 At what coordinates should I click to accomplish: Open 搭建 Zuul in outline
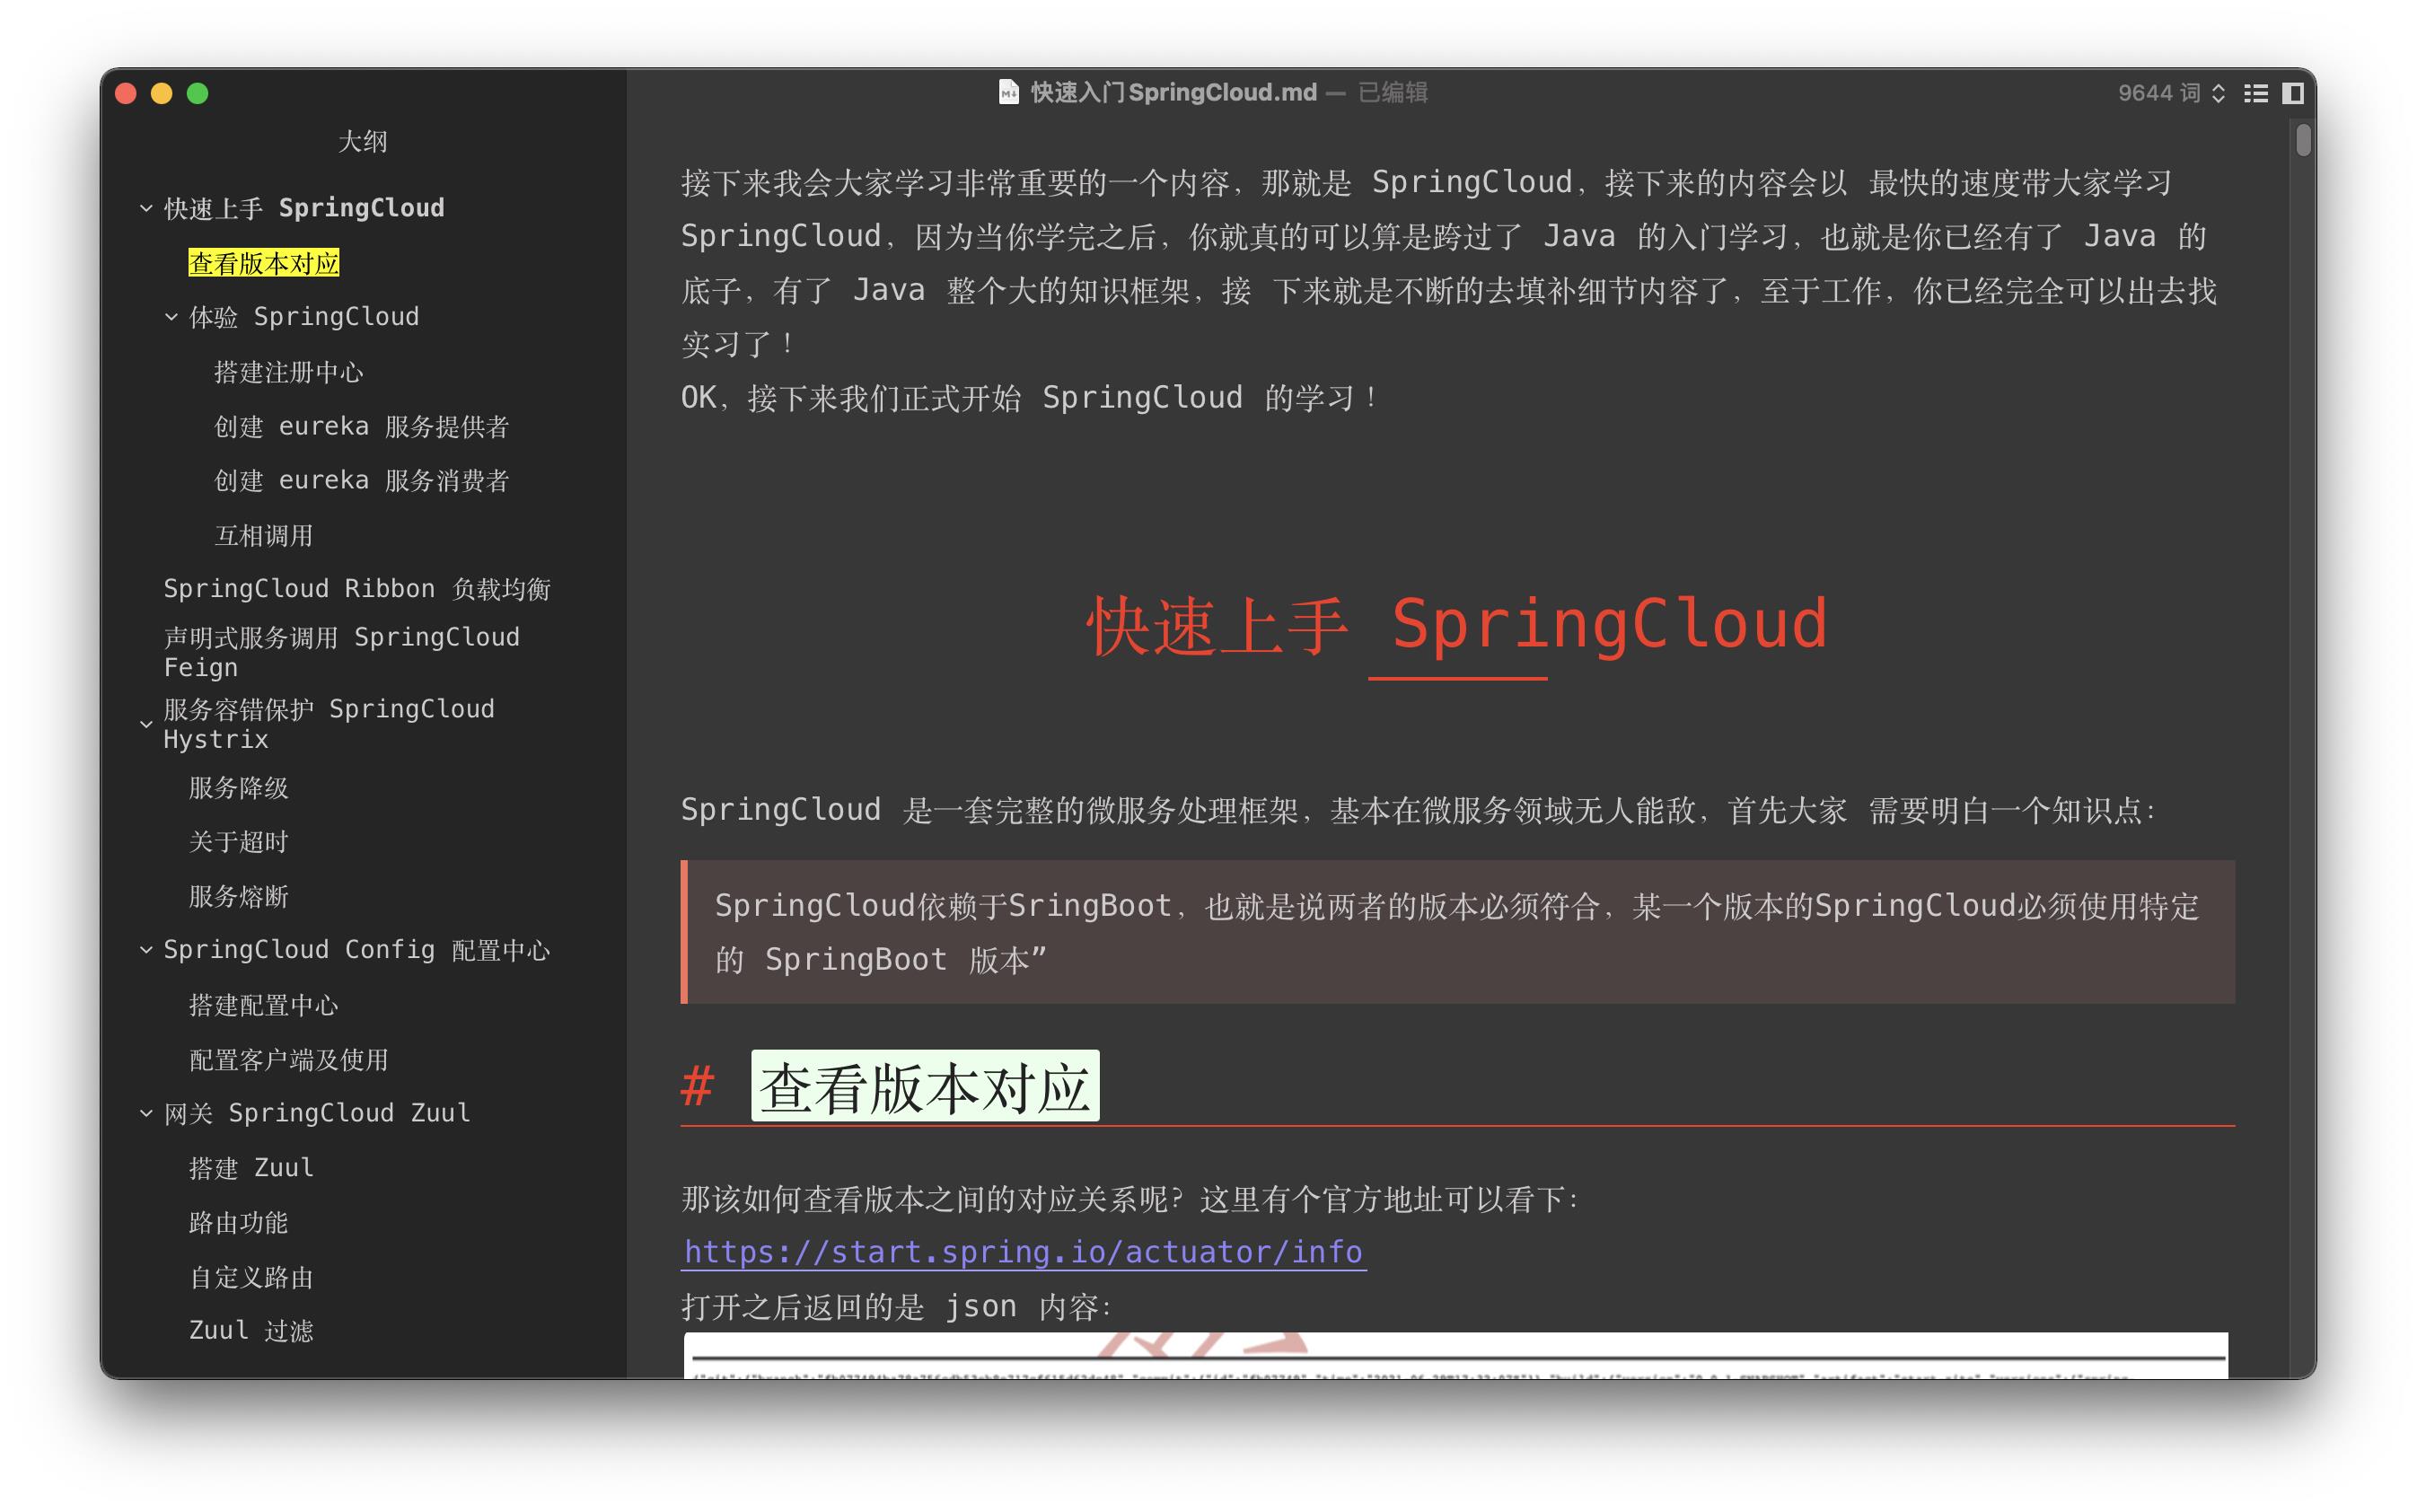pyautogui.click(x=252, y=1168)
